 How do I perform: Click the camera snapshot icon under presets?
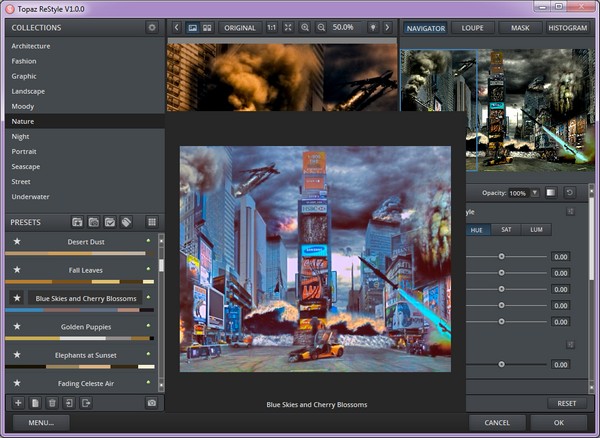(x=151, y=402)
